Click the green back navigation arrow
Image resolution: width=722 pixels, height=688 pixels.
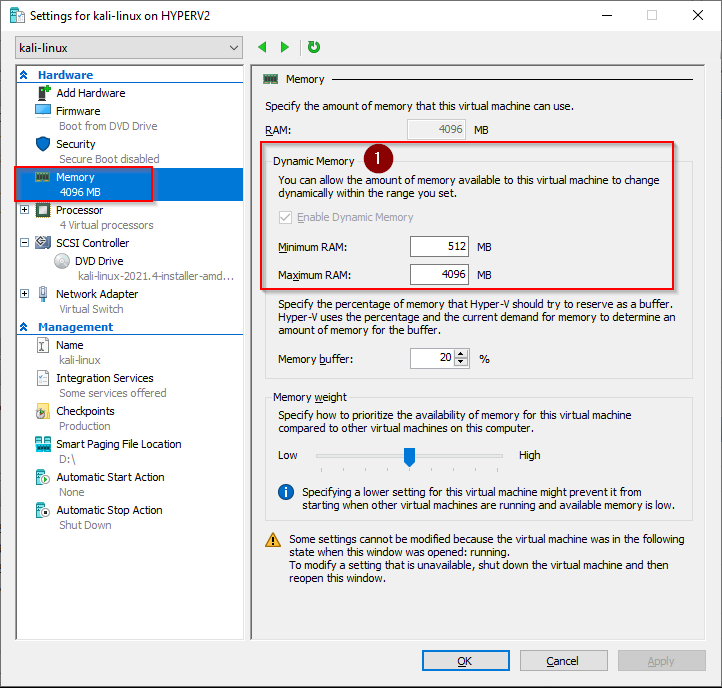(263, 47)
